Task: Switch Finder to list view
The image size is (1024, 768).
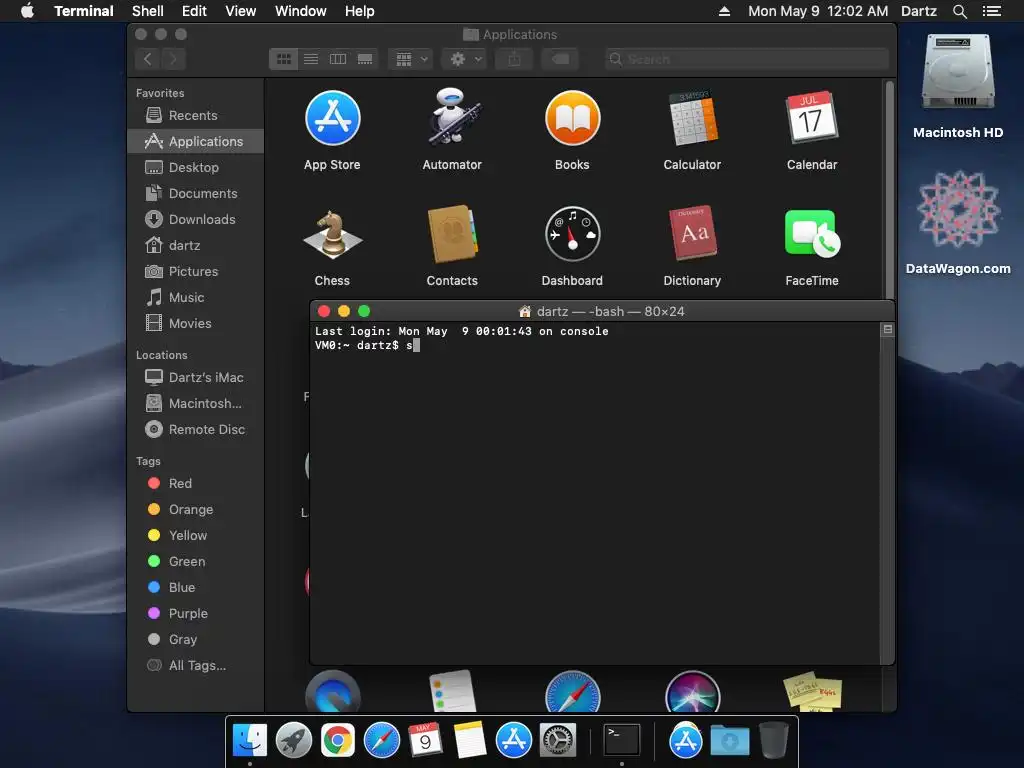Action: point(311,59)
